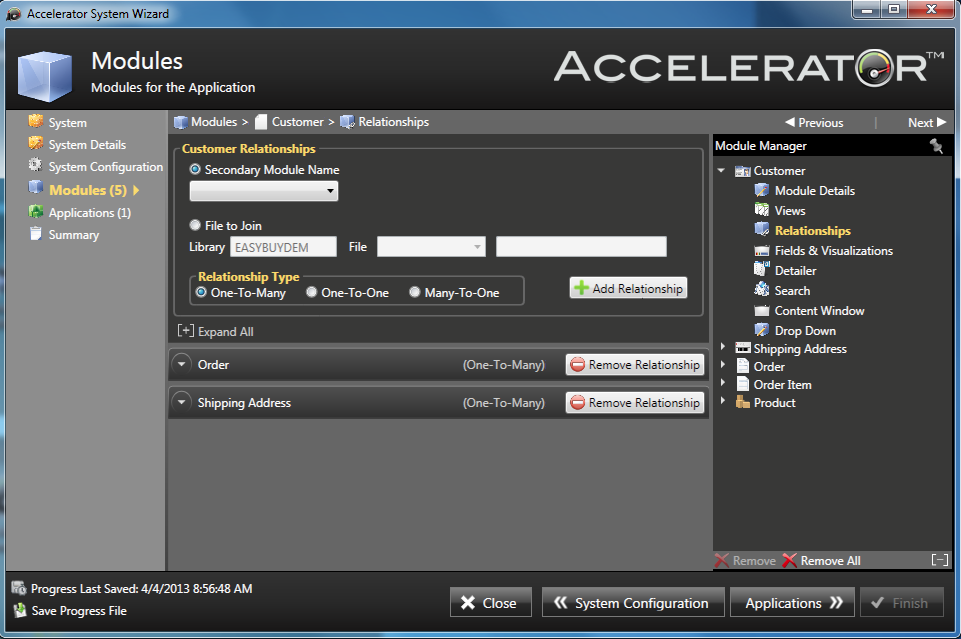Screen dimensions: 961x639
Task: Click the Save Progress File disk icon
Action: pos(20,610)
